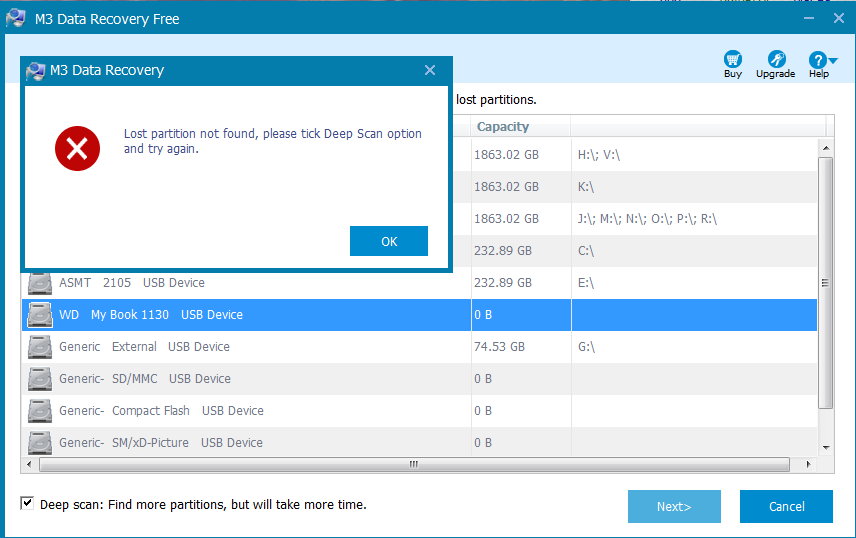
Task: Click drive icon of ASMT 2105 row
Action: (40, 283)
